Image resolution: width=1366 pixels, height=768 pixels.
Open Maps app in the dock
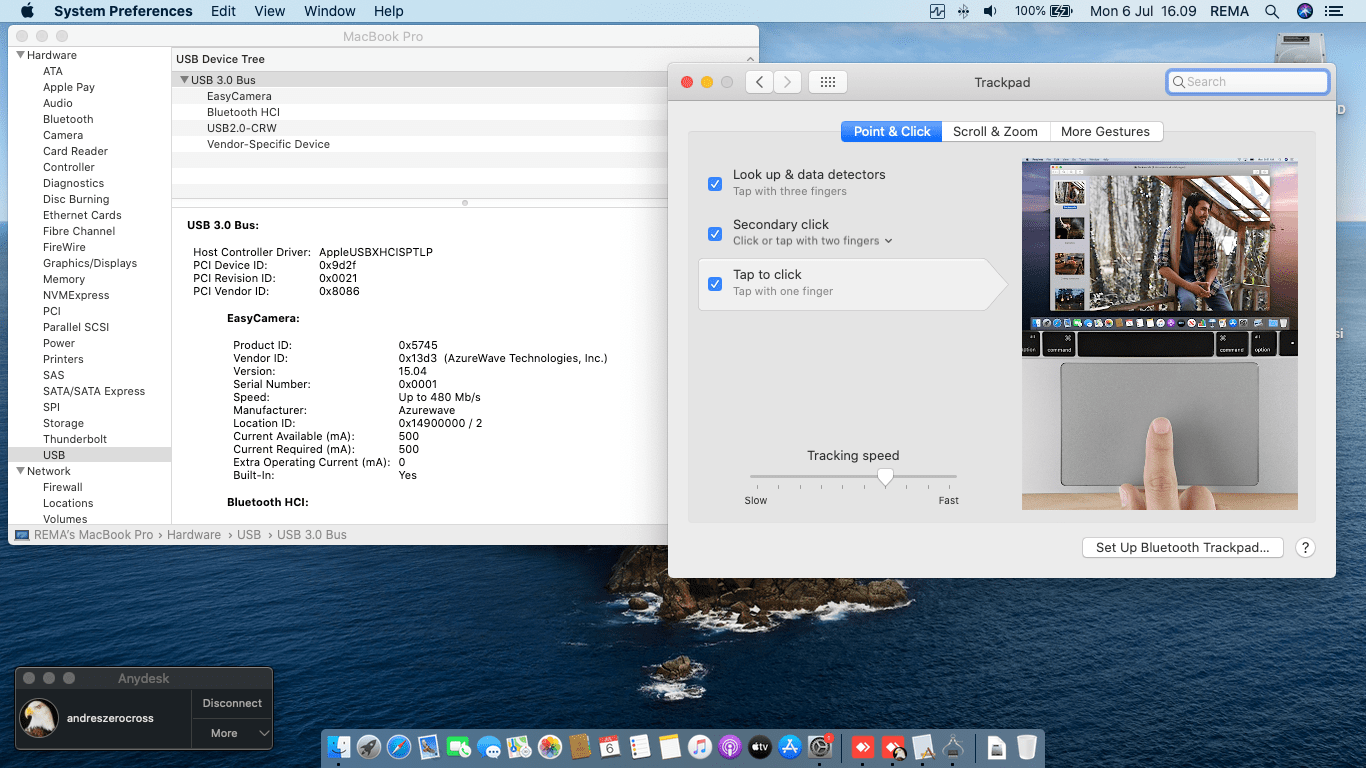(x=519, y=747)
